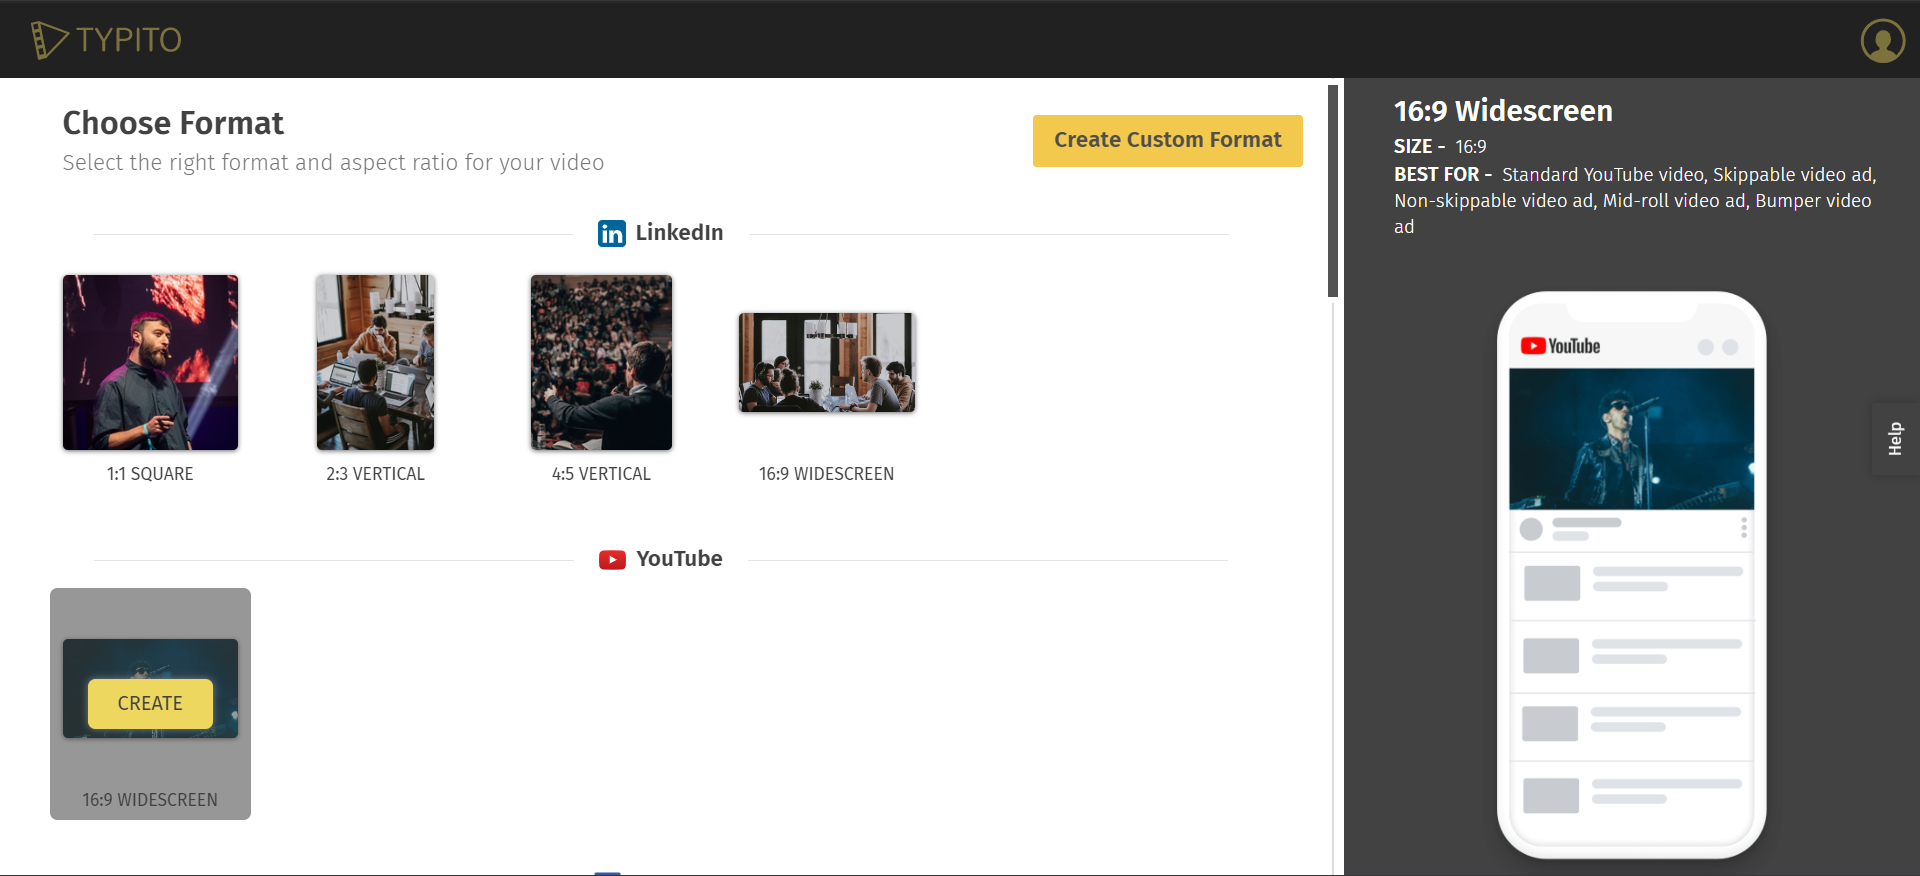Image resolution: width=1920 pixels, height=876 pixels.
Task: Select LinkedIn 1:1 Square thumbnail
Action: point(150,362)
